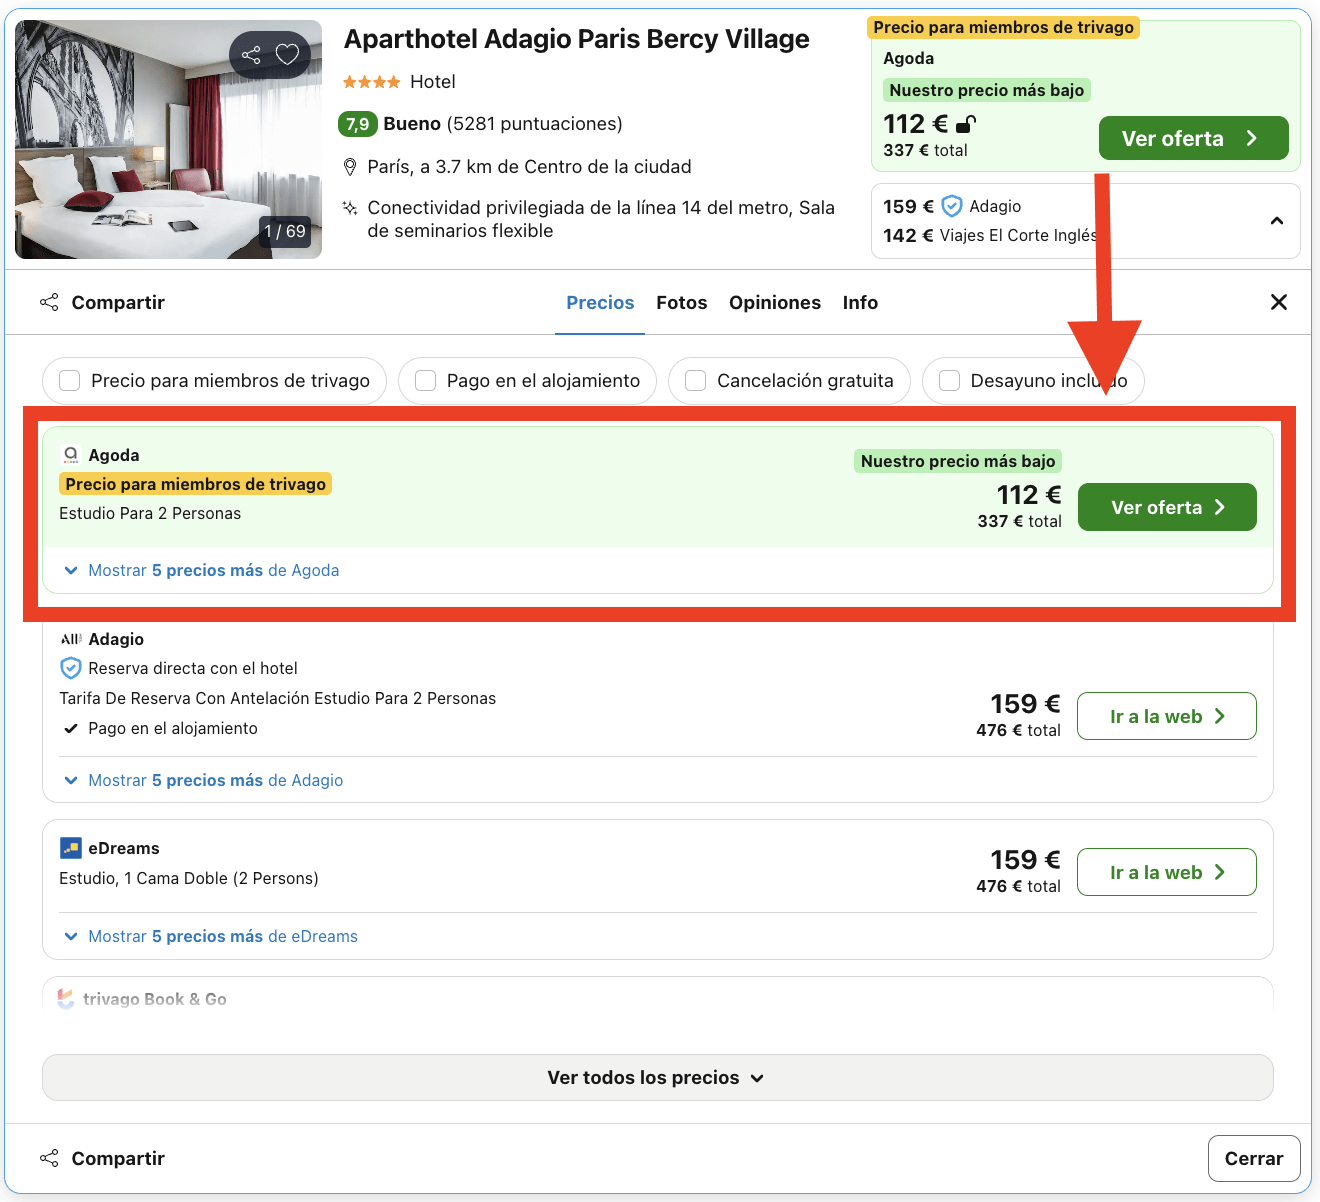1320x1202 pixels.
Task: Click the 7,9 Bueno rating badge
Action: [357, 124]
